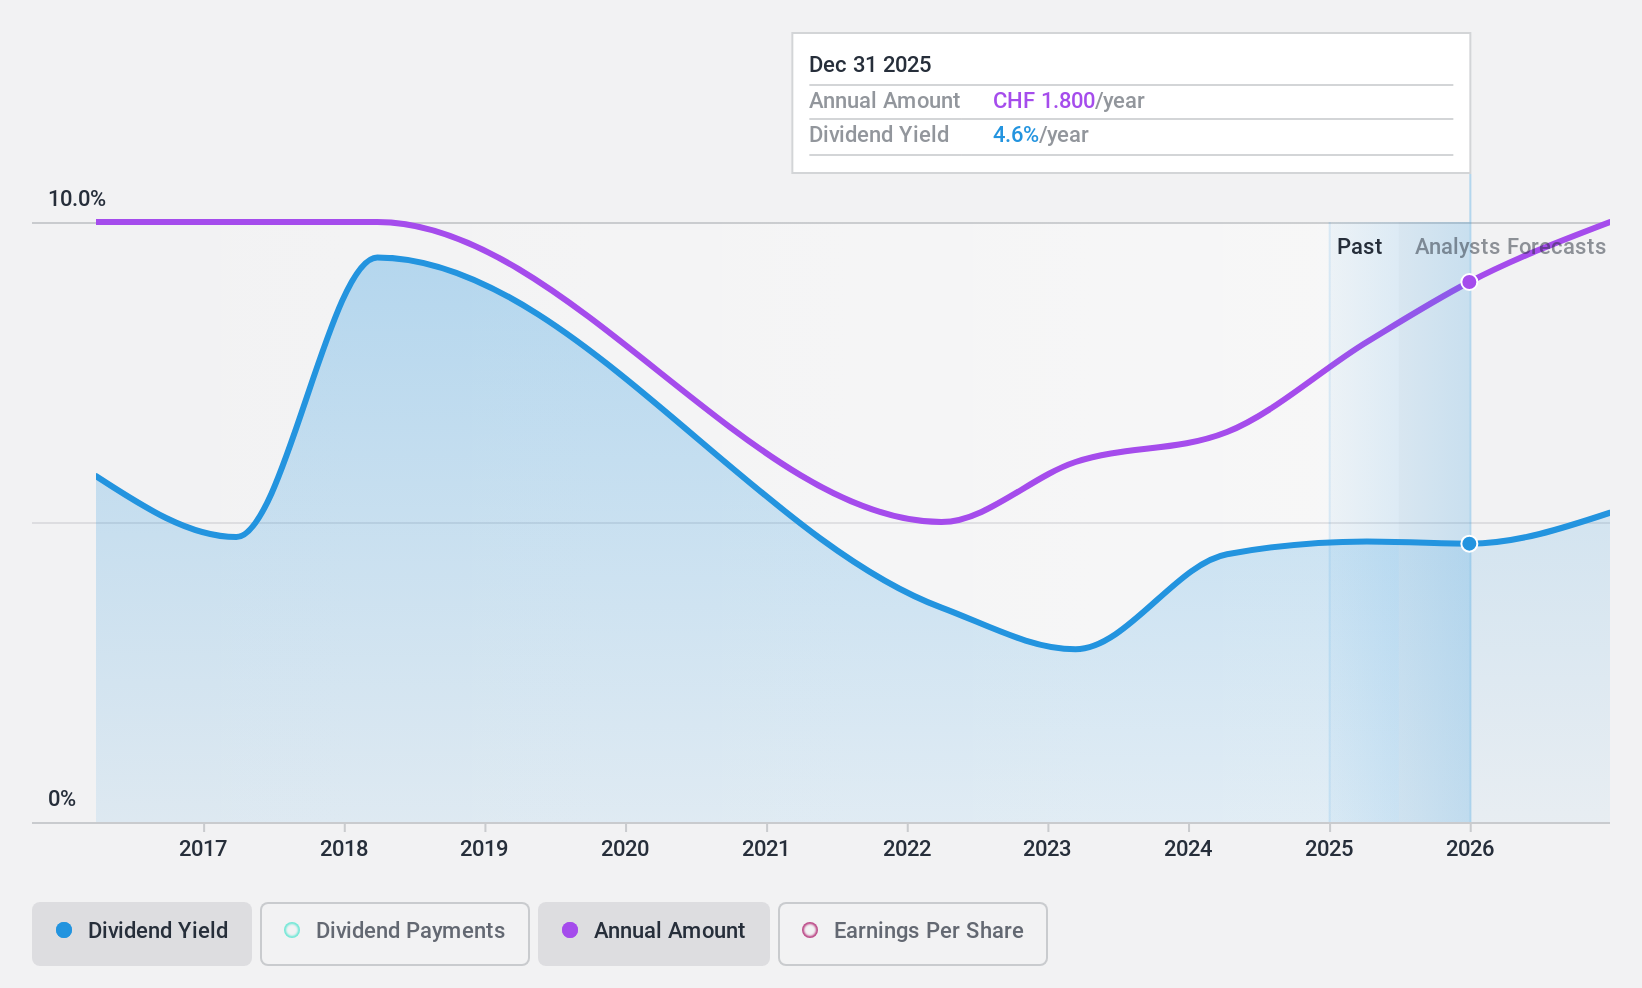
Task: Click the 4.6%/year yield value
Action: click(1040, 134)
